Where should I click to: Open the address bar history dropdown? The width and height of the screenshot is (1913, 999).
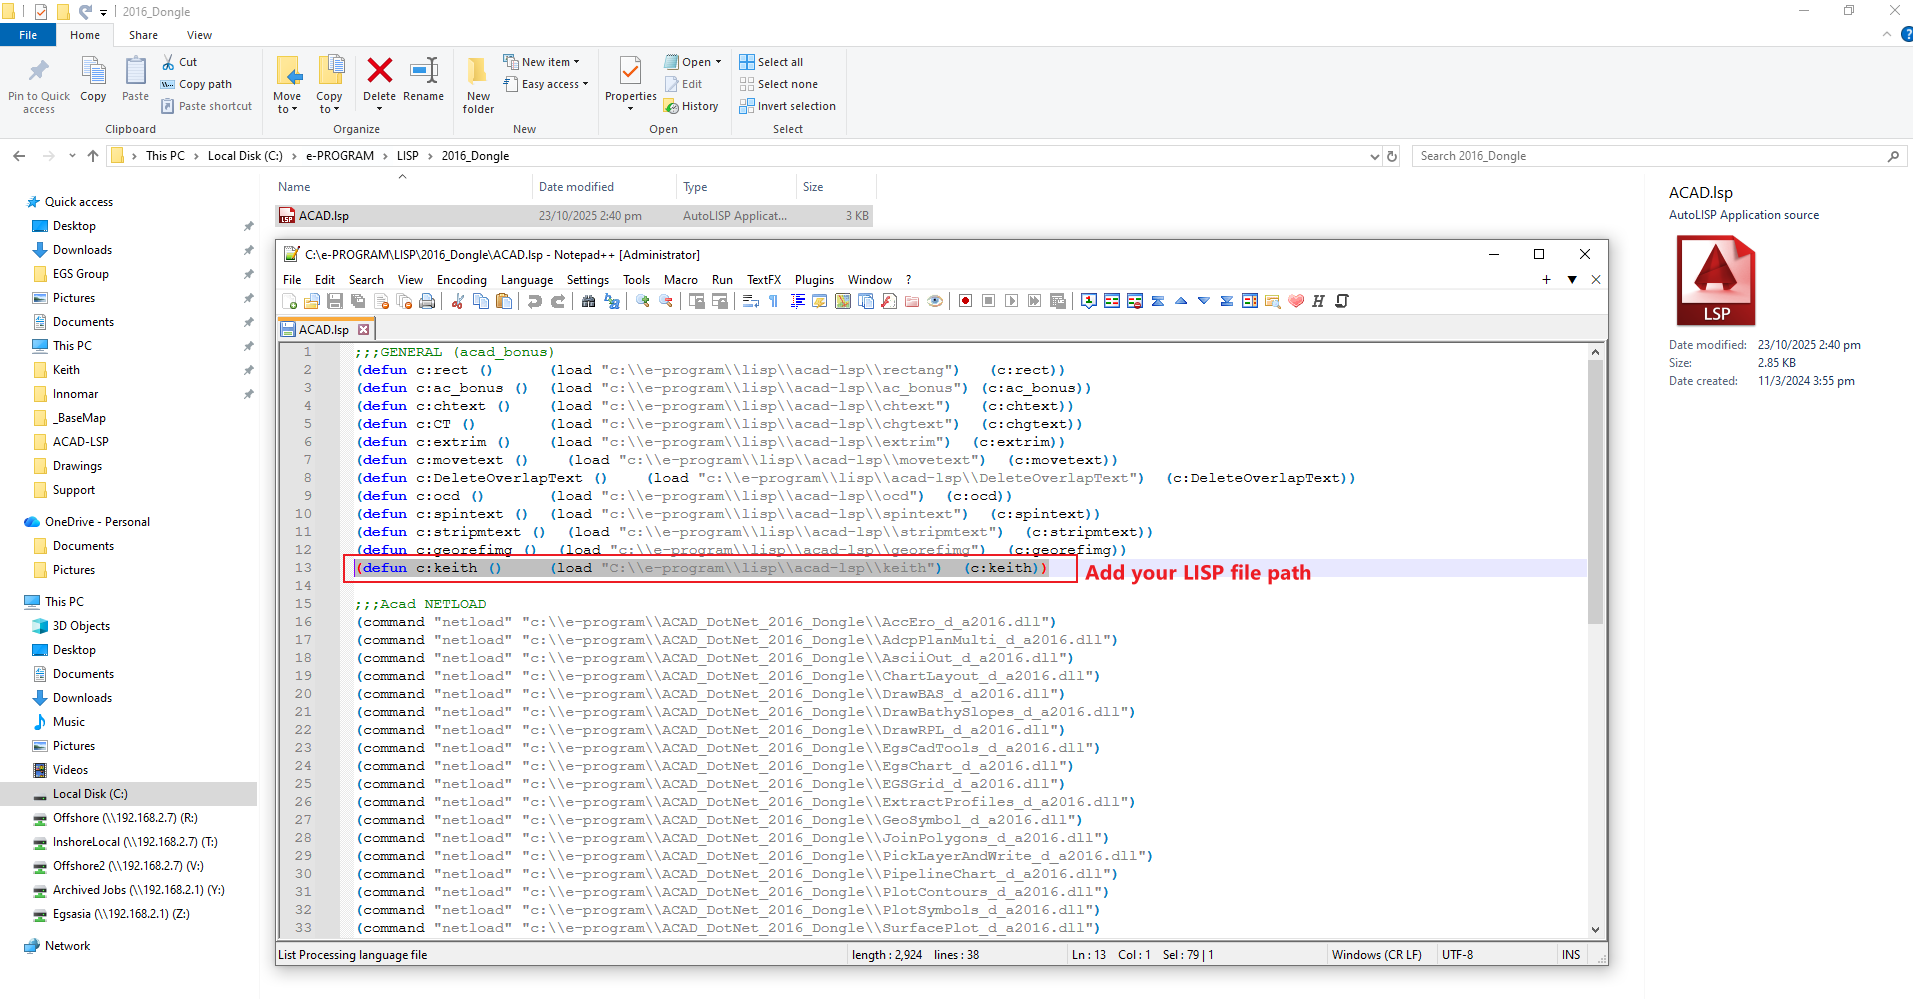point(1375,155)
